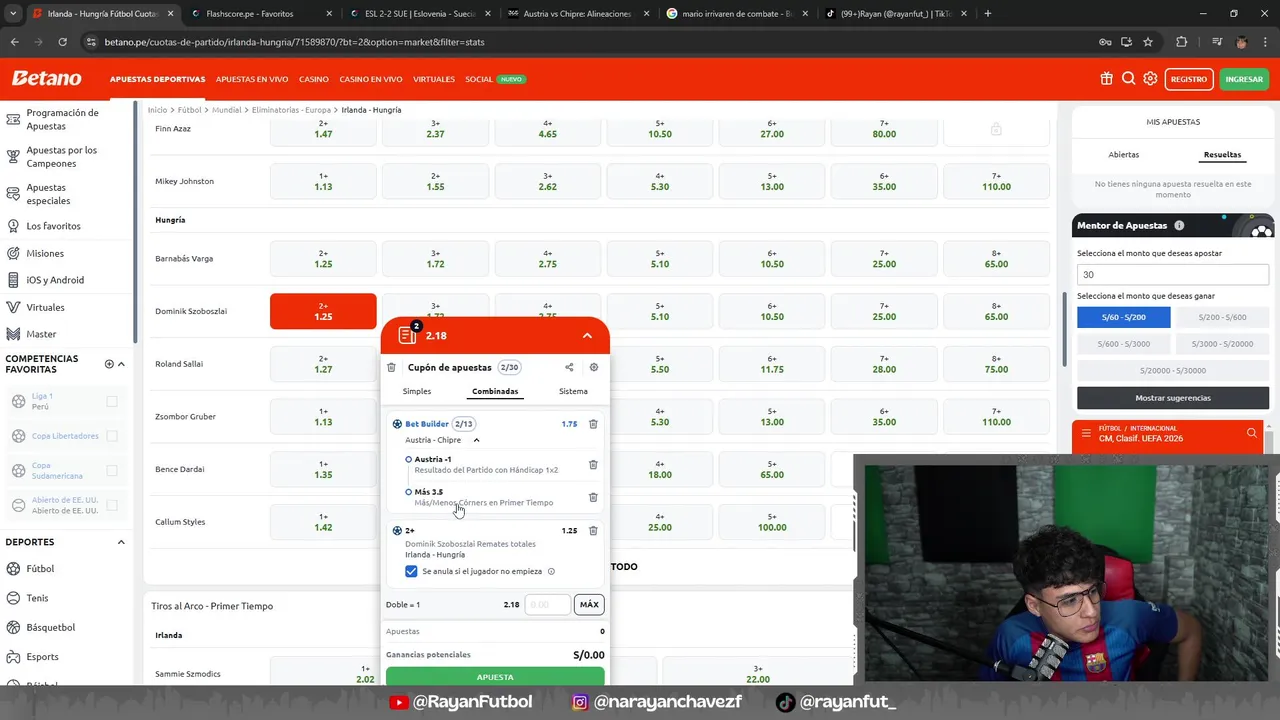The height and width of the screenshot is (720, 1280).
Task: Click the Esports sport icon in sidebar
Action: point(13,657)
